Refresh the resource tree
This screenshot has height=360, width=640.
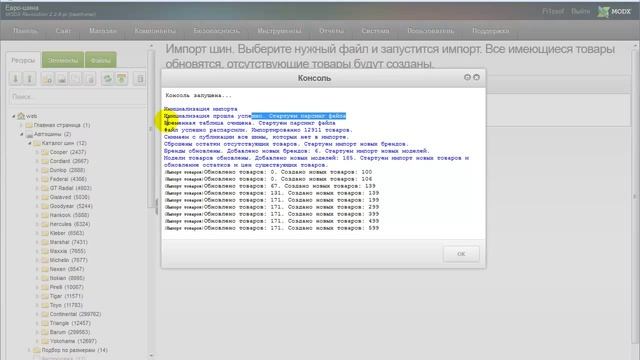tap(107, 78)
